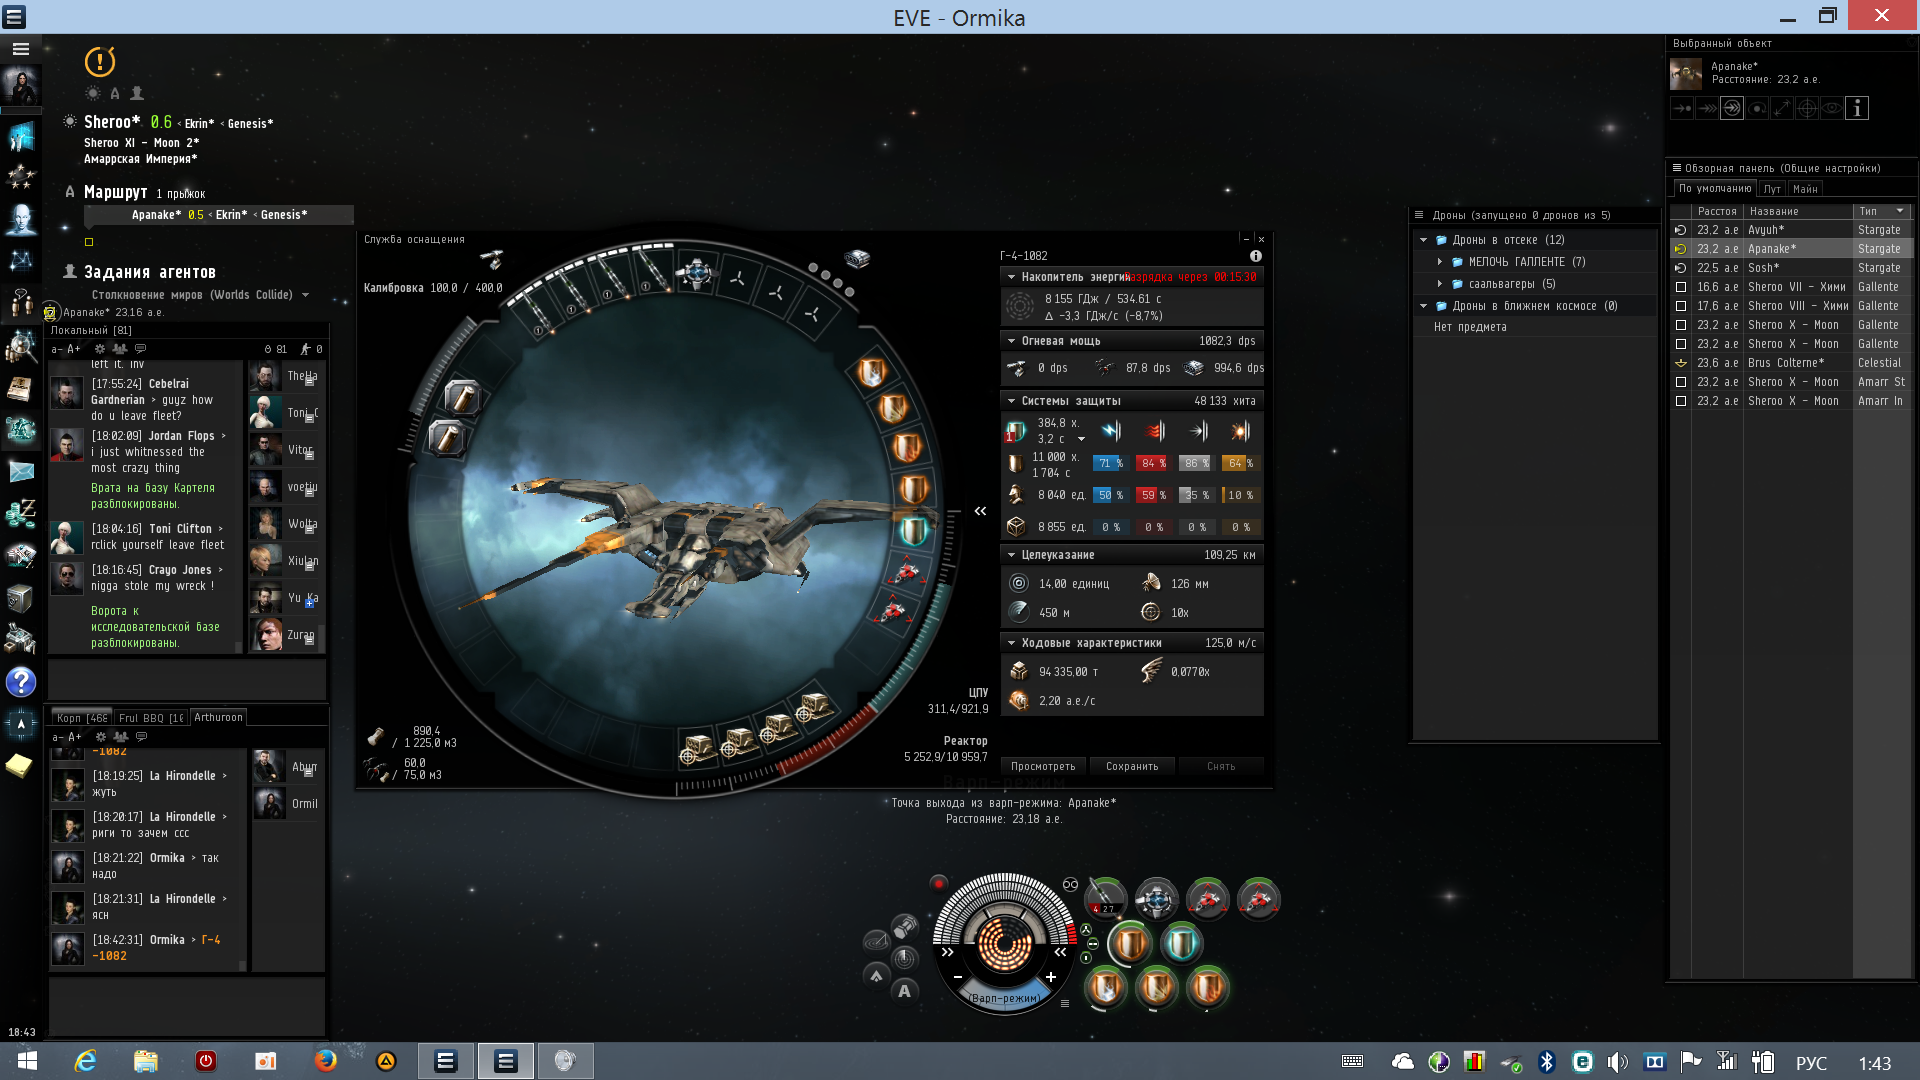
Task: Collapse the Системы защиты section
Action: click(1011, 401)
